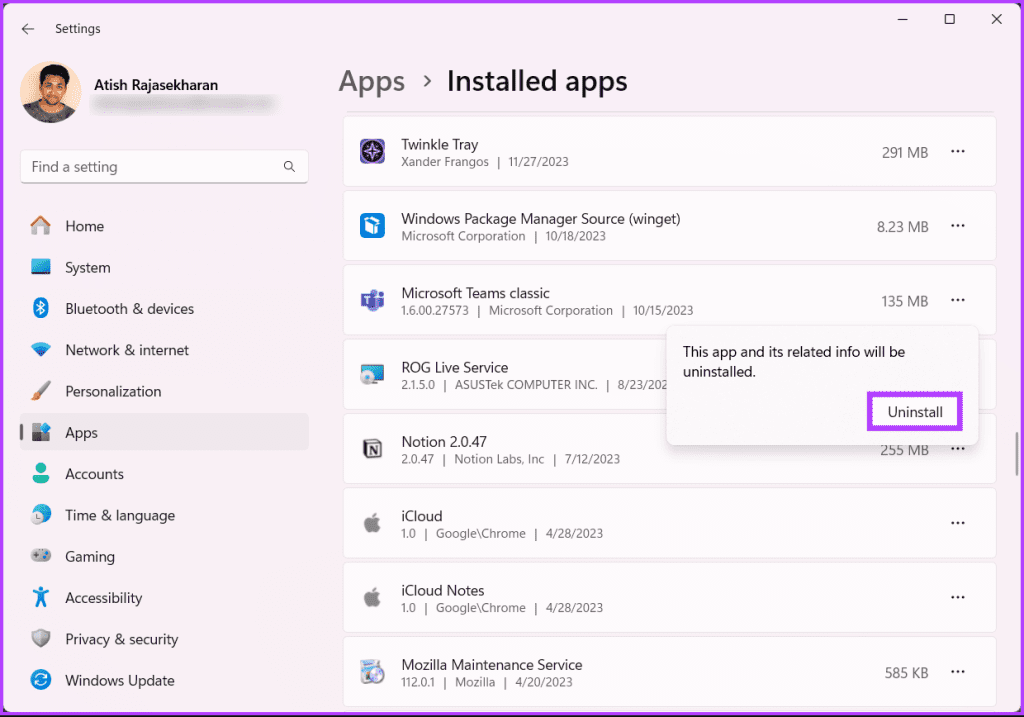Click the Apps breadcrumb link
This screenshot has height=717, width=1024.
click(371, 82)
